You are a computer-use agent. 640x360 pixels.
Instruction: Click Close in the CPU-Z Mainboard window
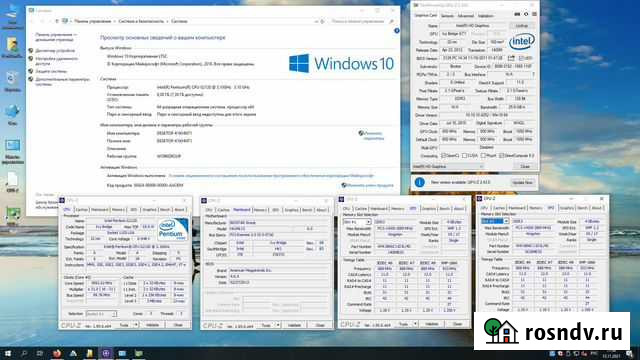click(320, 325)
